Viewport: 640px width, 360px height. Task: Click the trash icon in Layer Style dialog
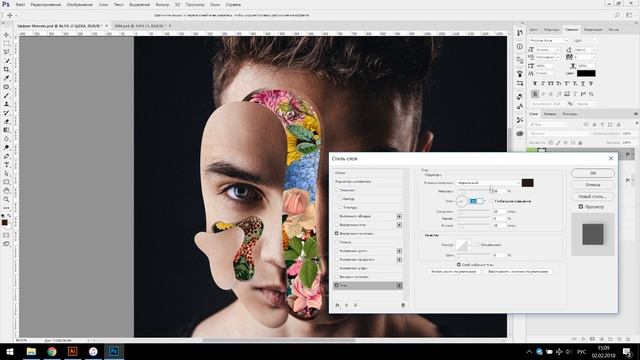403,305
